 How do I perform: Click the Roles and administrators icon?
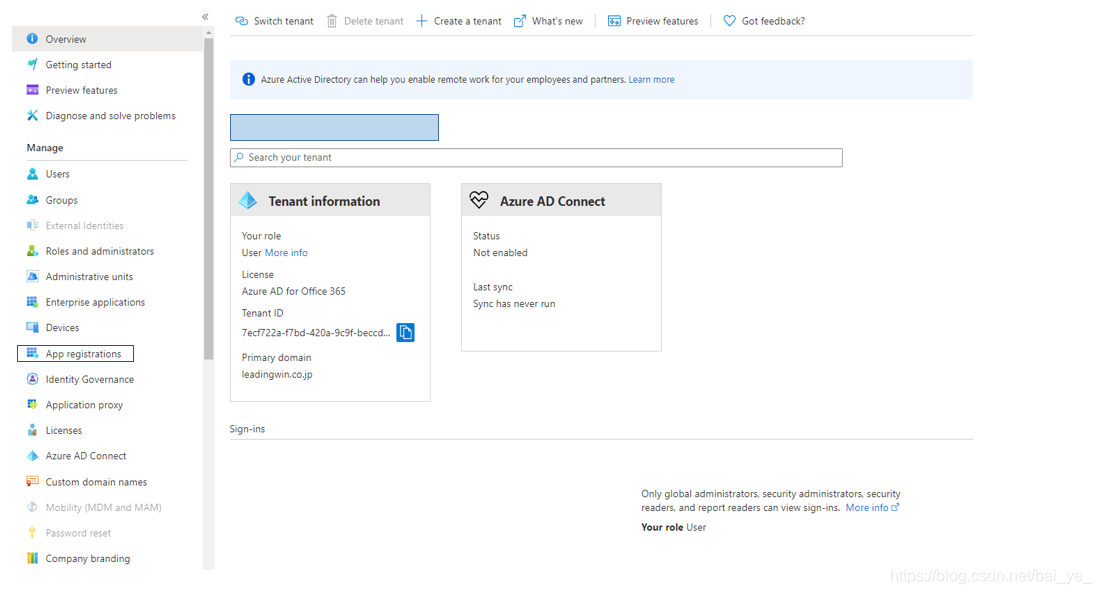tap(32, 251)
